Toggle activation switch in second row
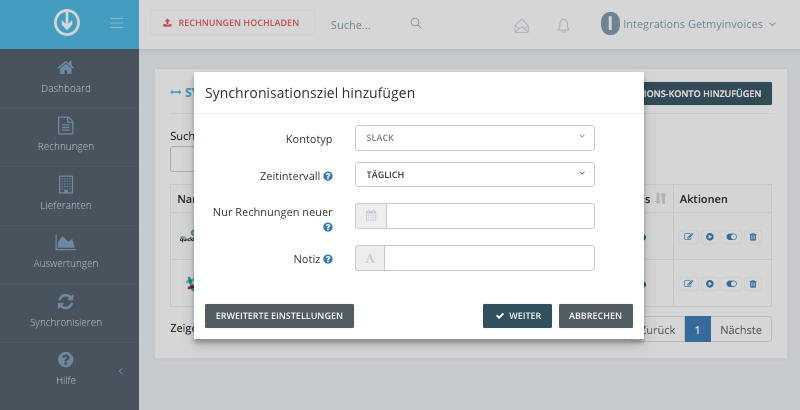 (x=731, y=284)
